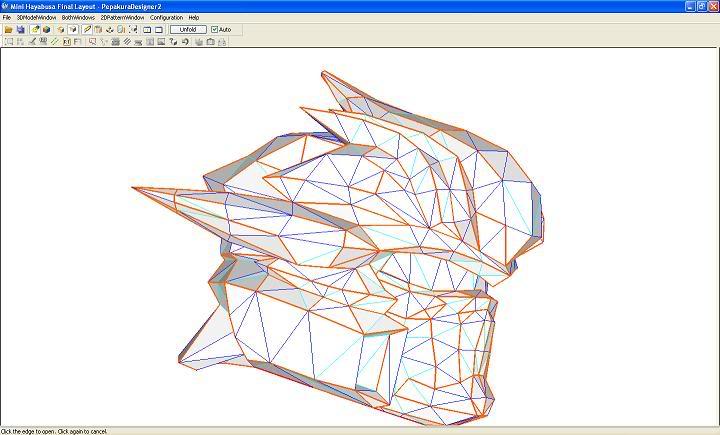Image resolution: width=720 pixels, height=435 pixels.
Task: Click the white cube with arrow icon
Action: click(x=73, y=29)
